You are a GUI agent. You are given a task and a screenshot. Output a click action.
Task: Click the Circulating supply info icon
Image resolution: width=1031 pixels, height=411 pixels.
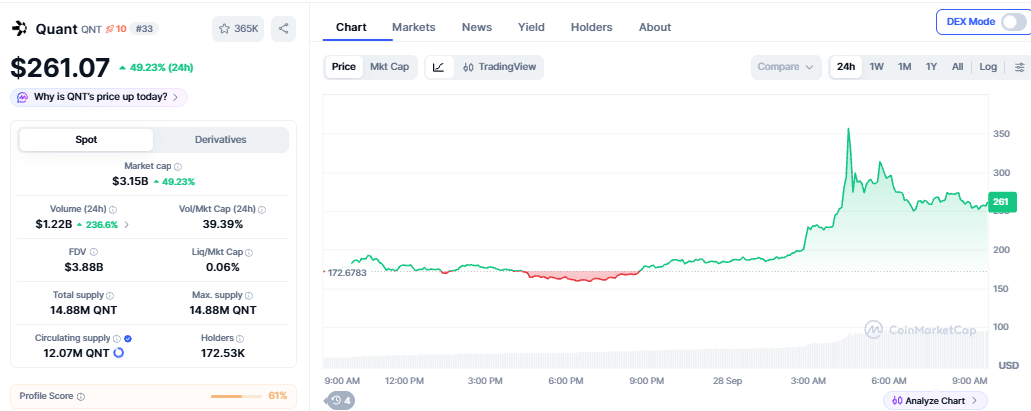(x=116, y=338)
